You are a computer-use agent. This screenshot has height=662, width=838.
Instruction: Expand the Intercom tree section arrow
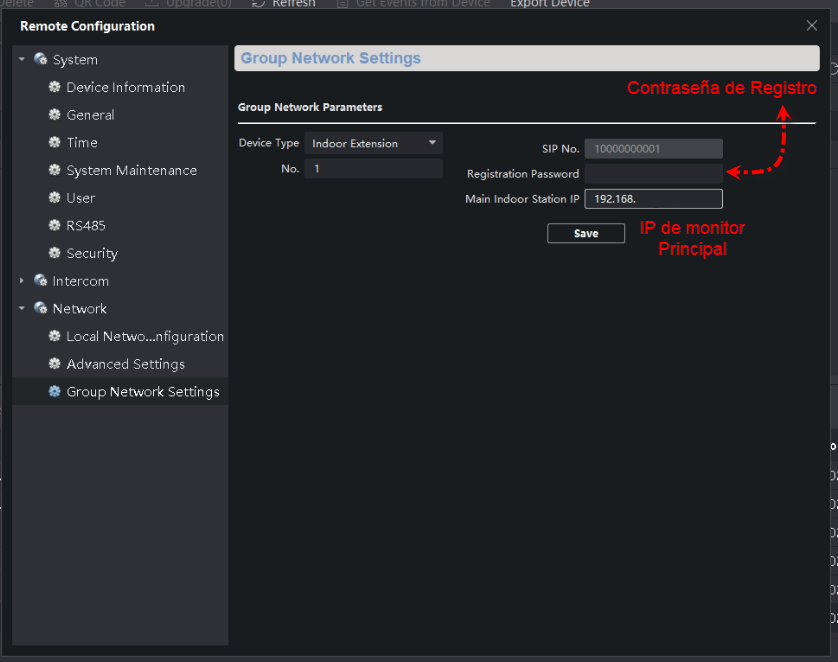click(x=22, y=281)
